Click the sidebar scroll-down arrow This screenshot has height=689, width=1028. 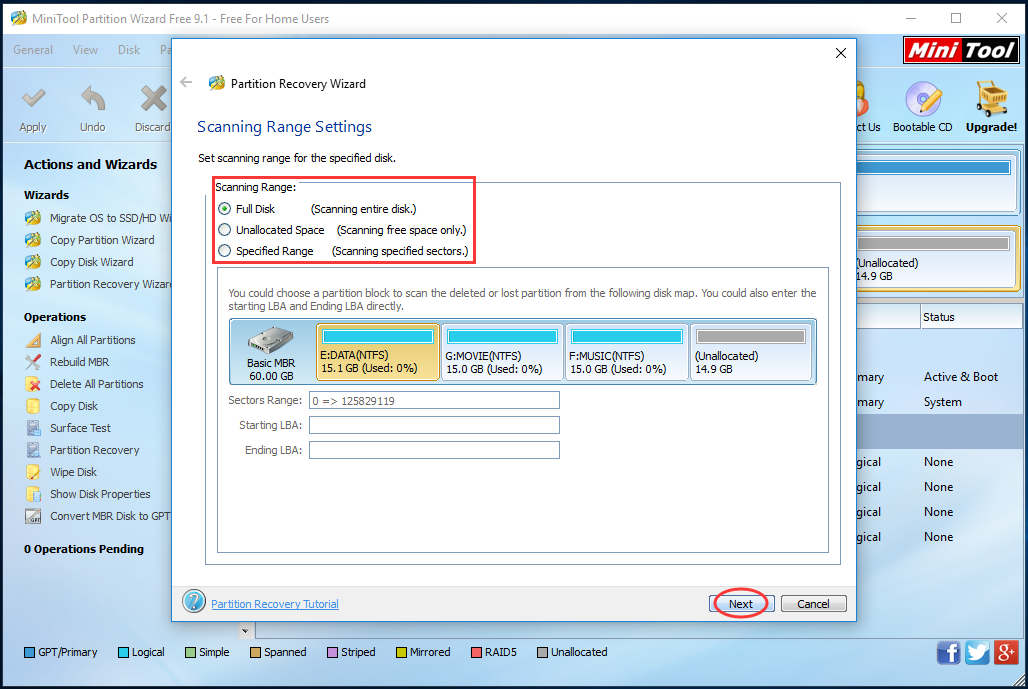pyautogui.click(x=245, y=631)
